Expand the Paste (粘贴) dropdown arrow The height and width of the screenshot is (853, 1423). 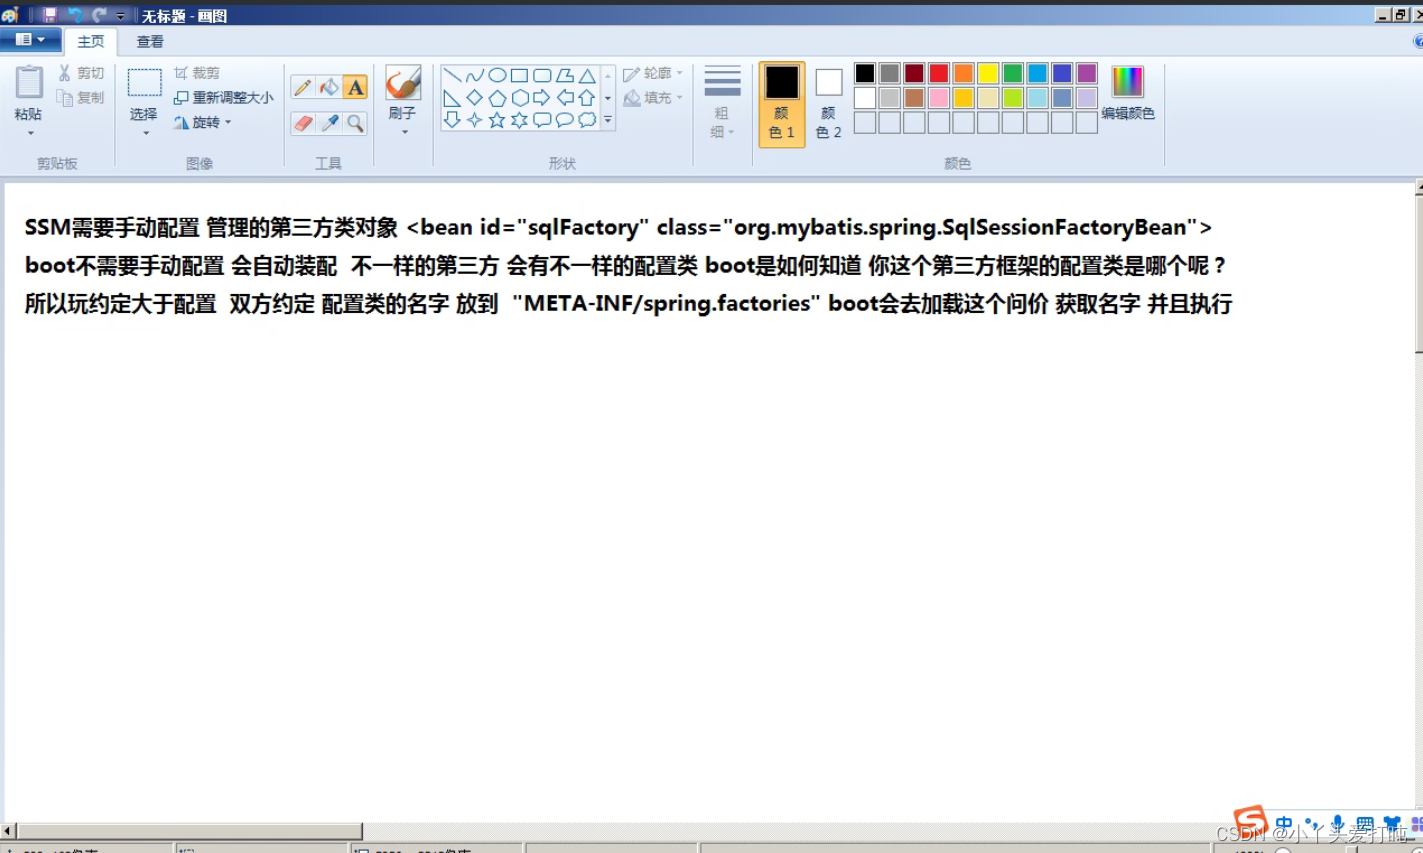(30, 133)
